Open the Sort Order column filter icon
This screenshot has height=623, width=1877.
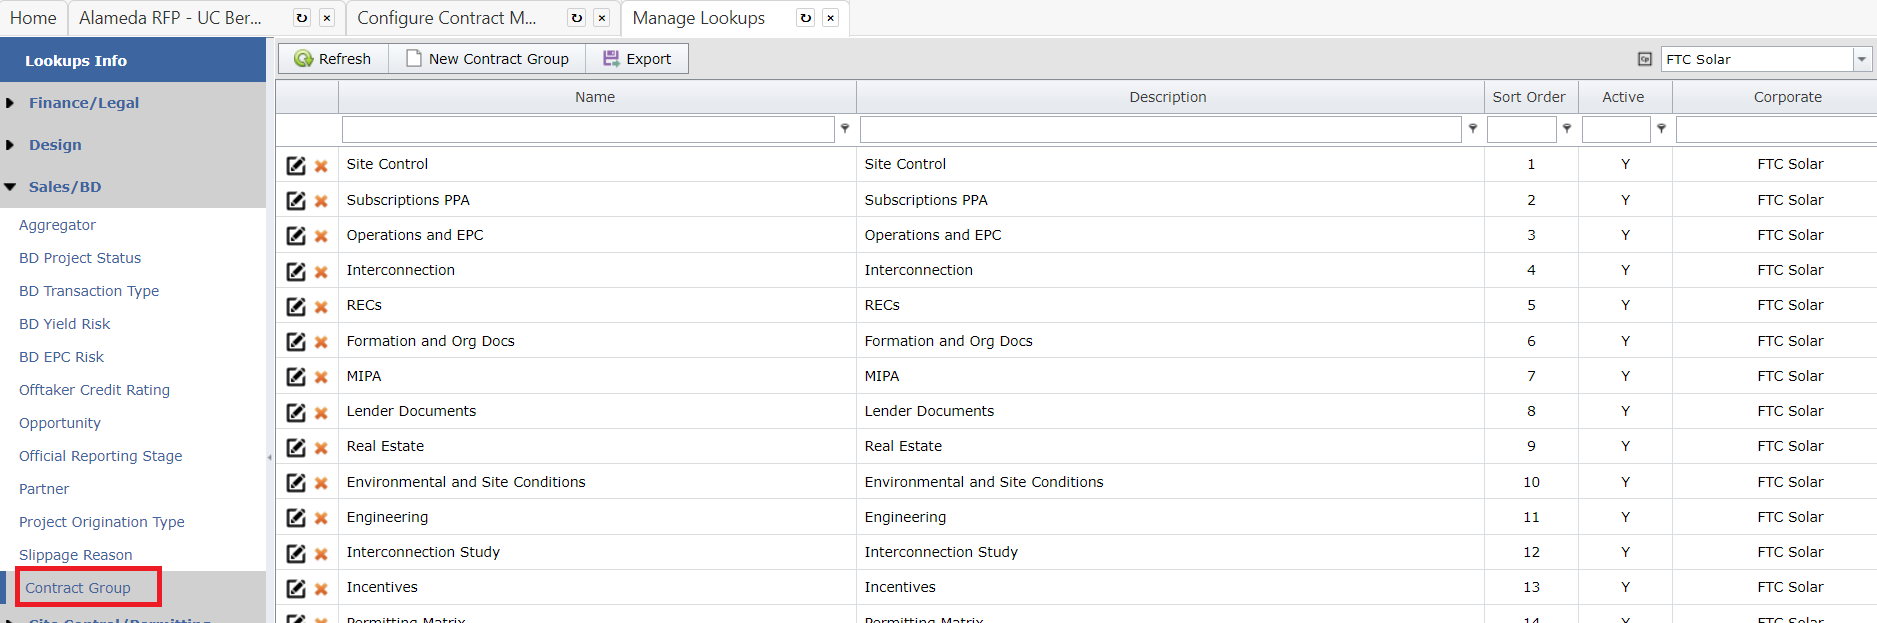coord(1567,128)
